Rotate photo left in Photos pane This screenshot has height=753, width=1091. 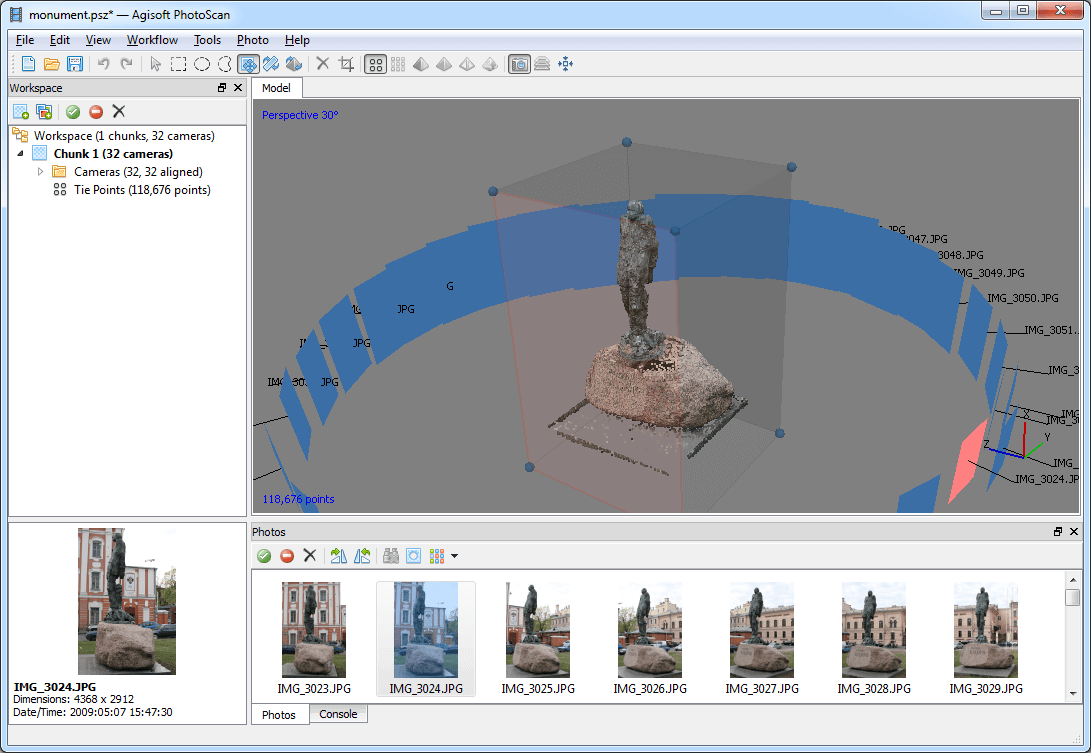coord(362,555)
